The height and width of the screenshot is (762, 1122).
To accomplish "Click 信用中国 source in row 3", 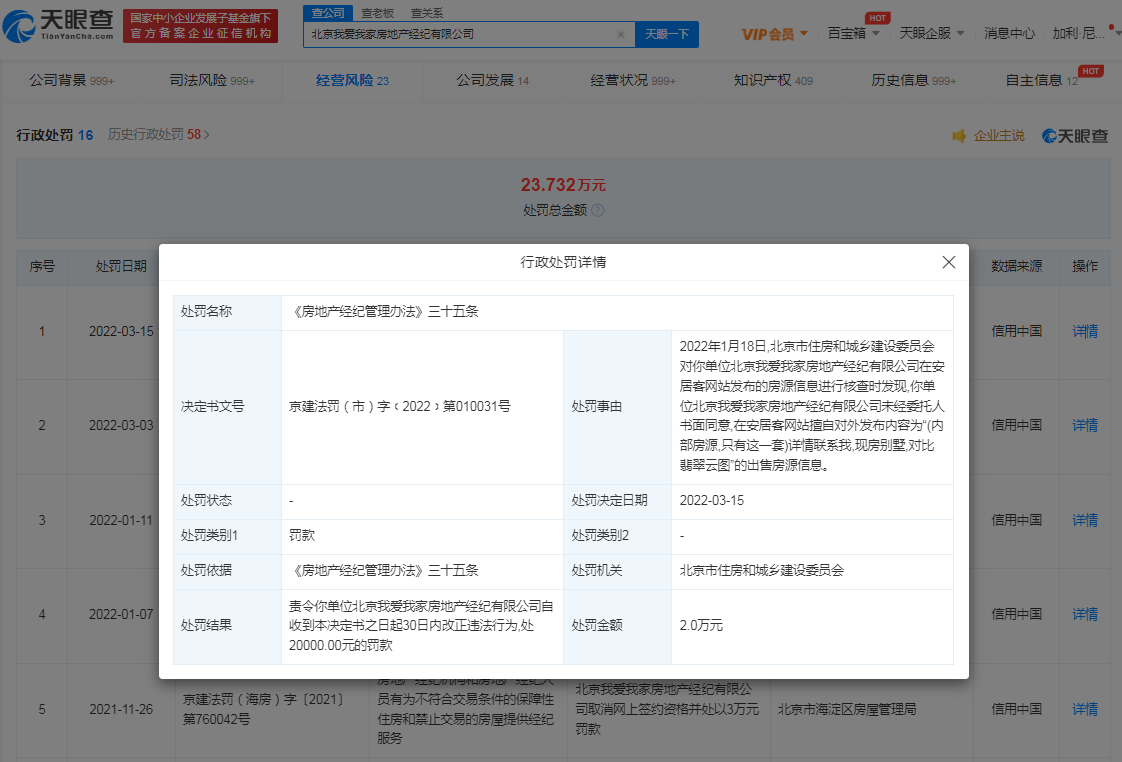I will pos(1016,521).
